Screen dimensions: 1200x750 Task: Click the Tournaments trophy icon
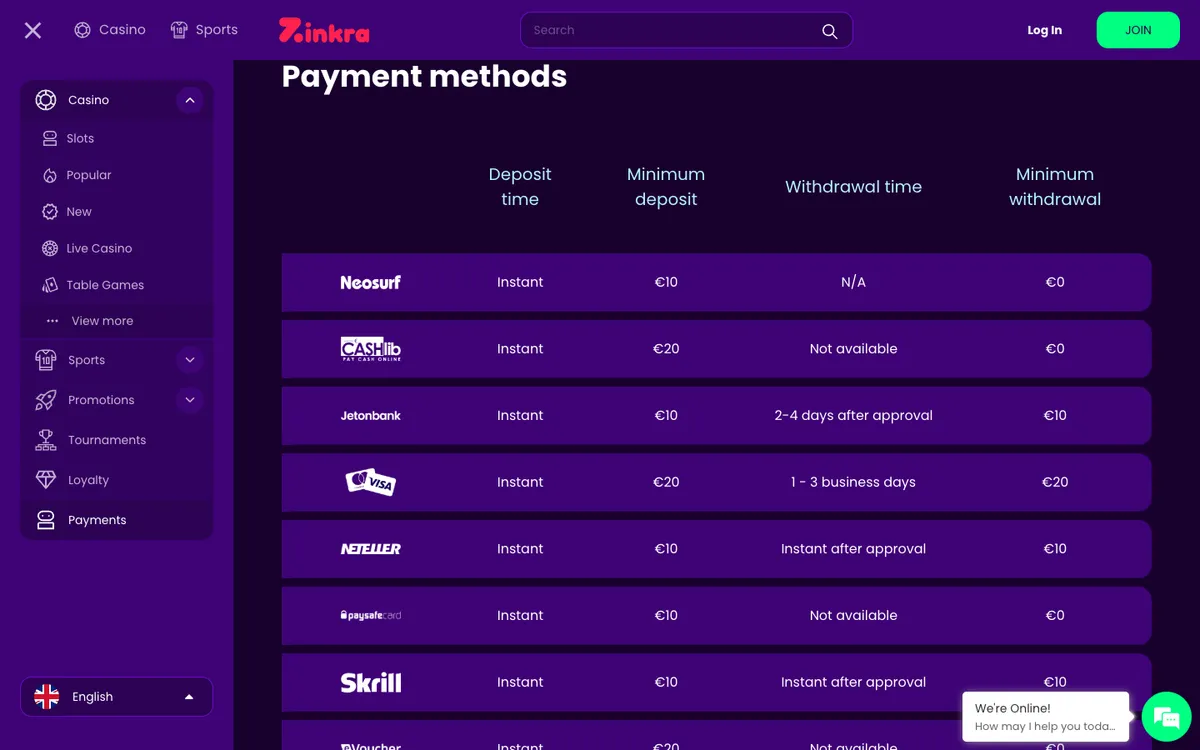tap(46, 440)
